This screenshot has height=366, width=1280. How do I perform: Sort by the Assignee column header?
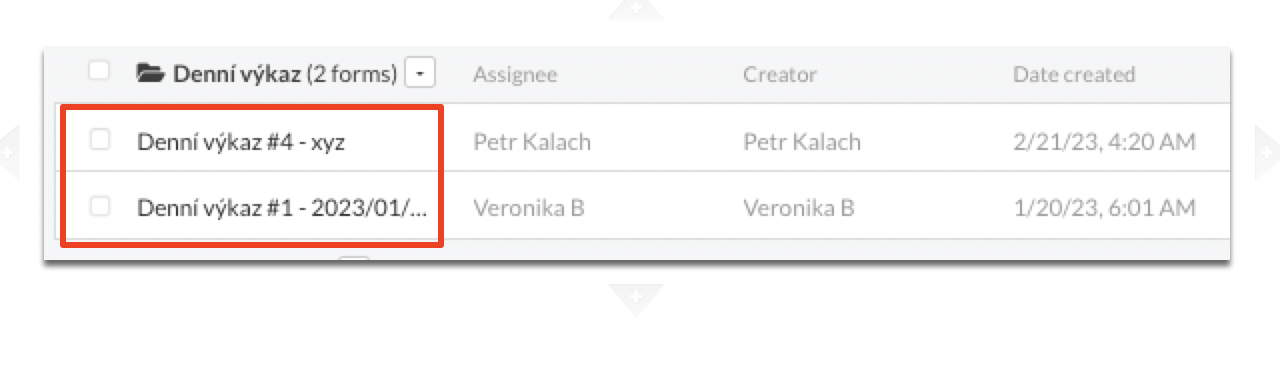515,74
